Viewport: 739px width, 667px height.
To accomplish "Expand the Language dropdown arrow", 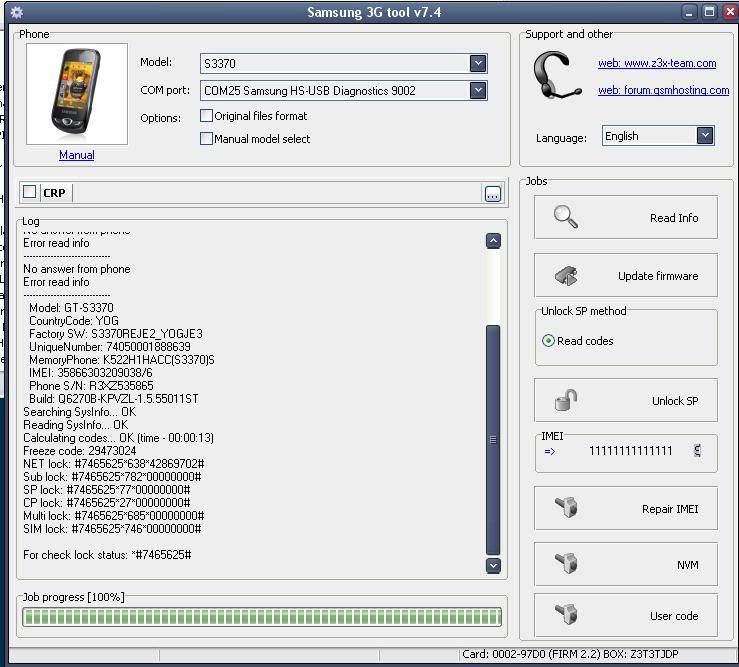I will [x=705, y=136].
